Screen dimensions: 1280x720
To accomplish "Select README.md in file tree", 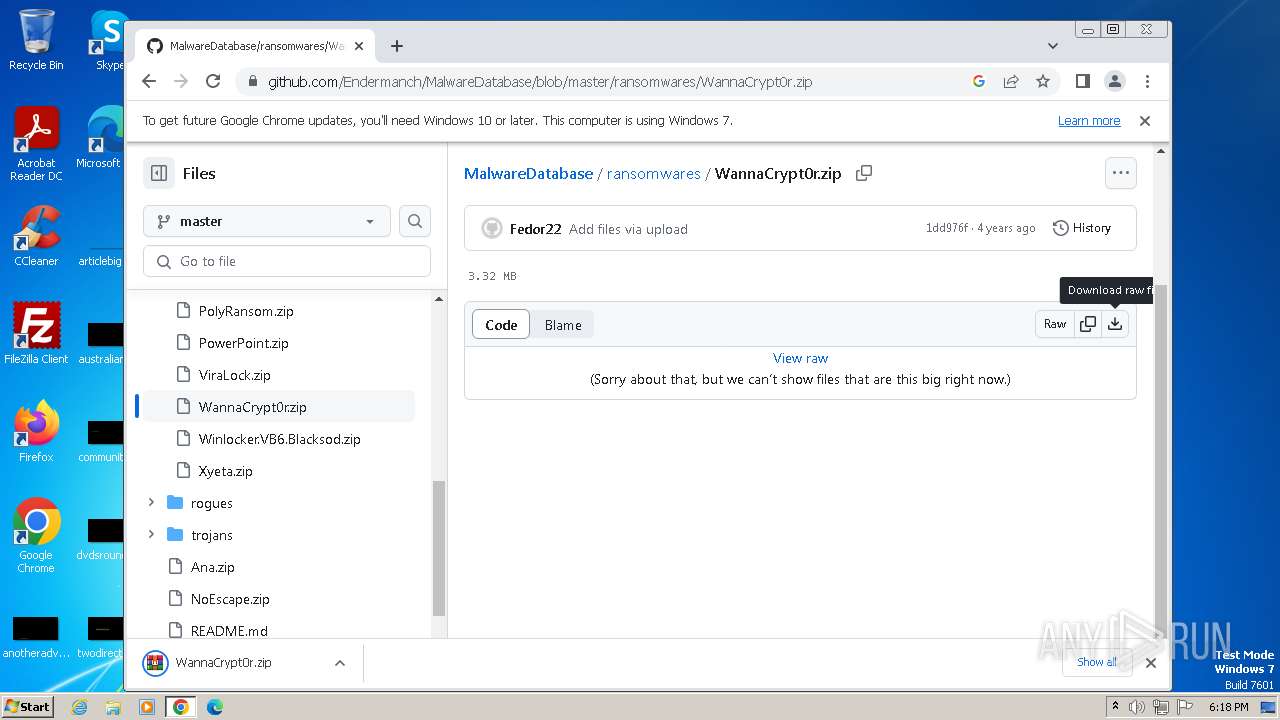I will pyautogui.click(x=229, y=631).
